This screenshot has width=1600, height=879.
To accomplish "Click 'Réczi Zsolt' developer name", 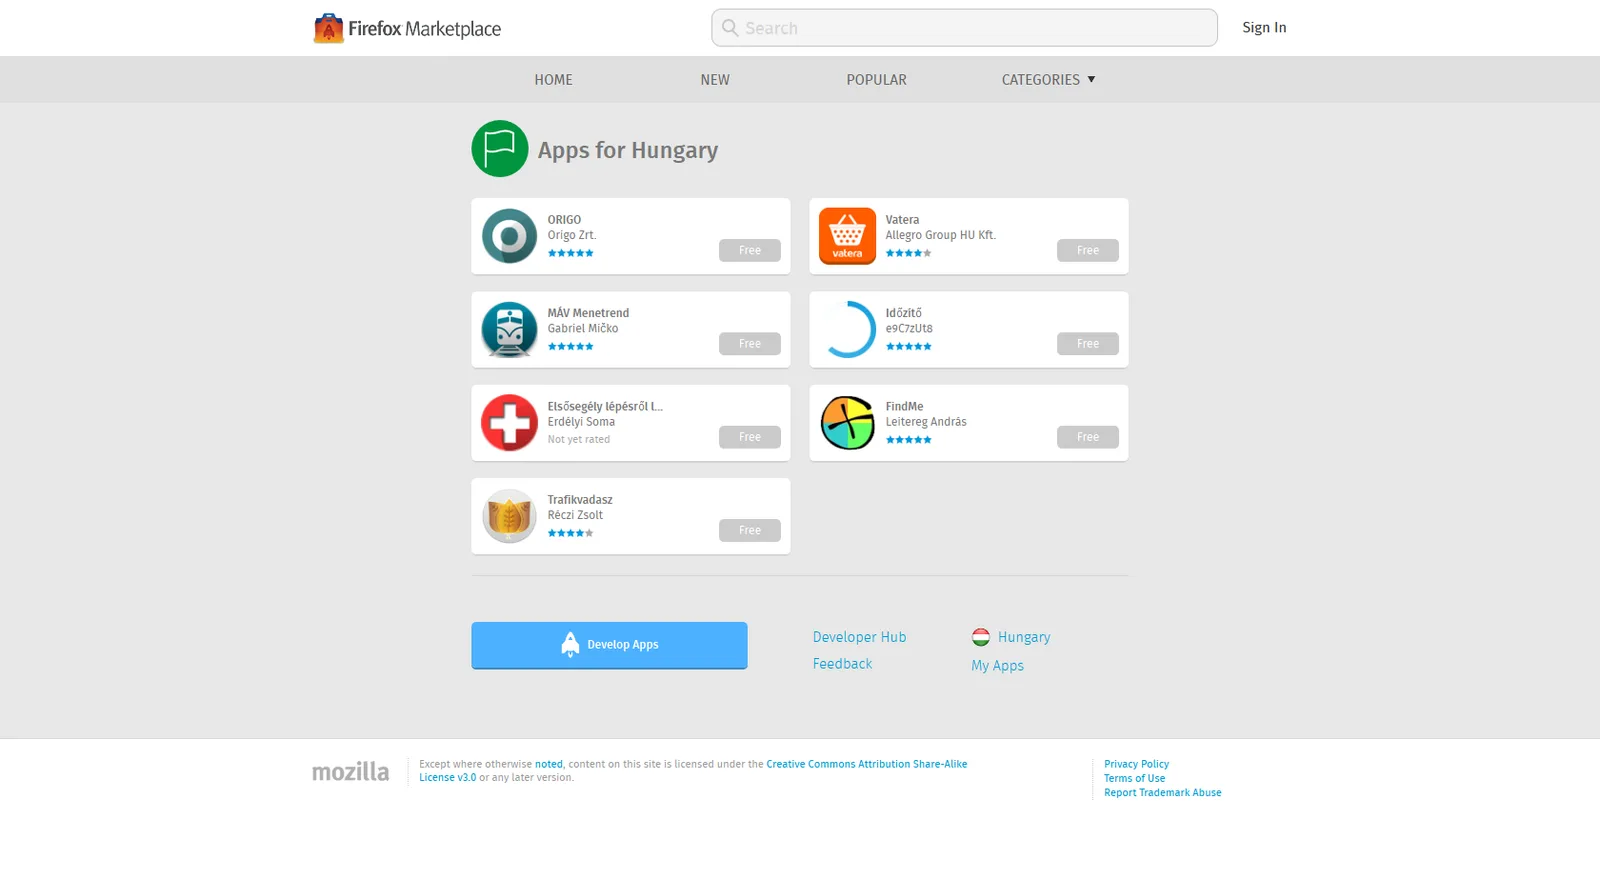I will pyautogui.click(x=575, y=516).
